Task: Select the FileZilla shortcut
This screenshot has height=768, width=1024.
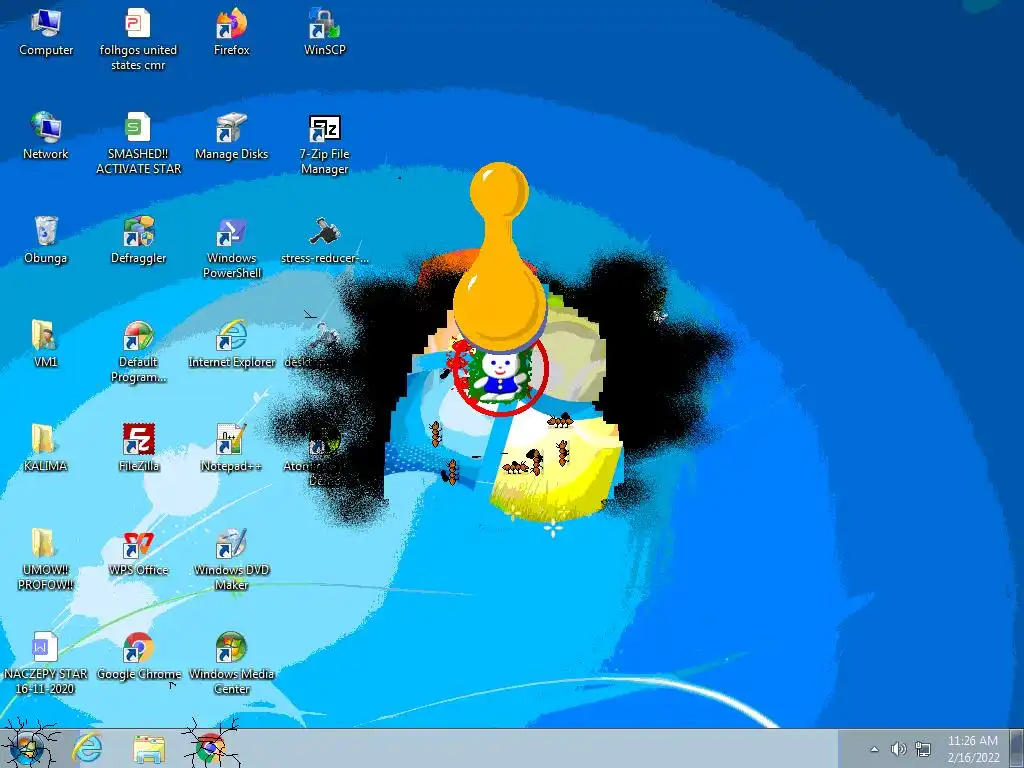Action: 138,448
